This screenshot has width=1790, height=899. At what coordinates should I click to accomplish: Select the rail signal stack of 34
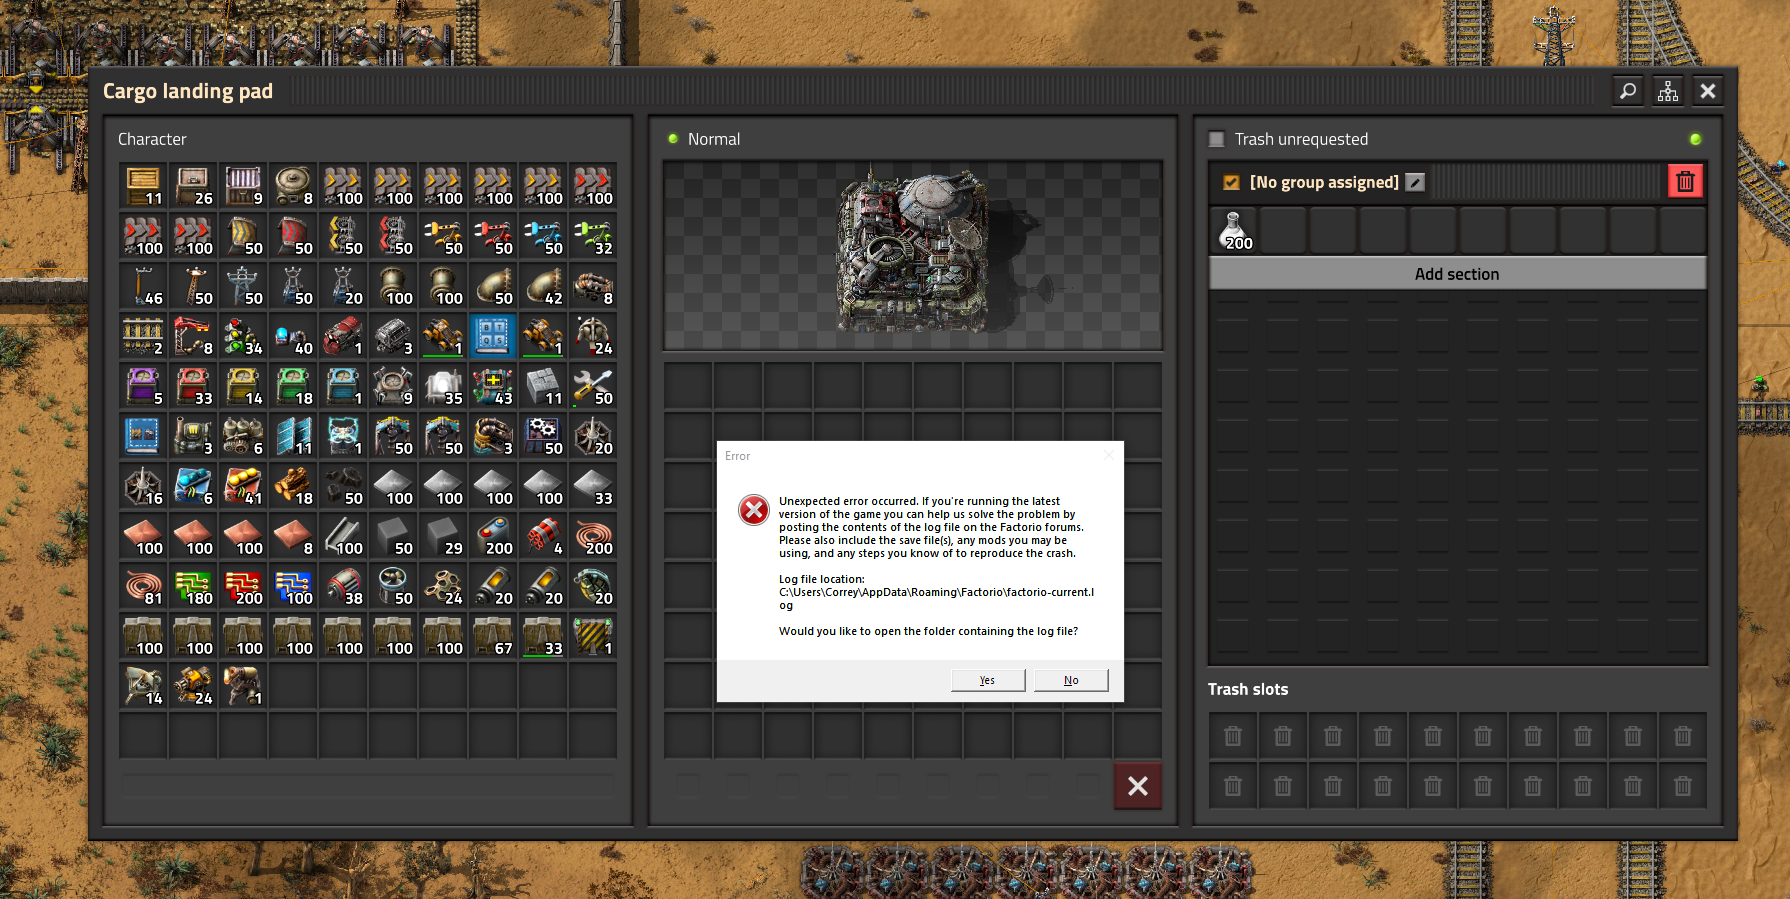(x=243, y=336)
